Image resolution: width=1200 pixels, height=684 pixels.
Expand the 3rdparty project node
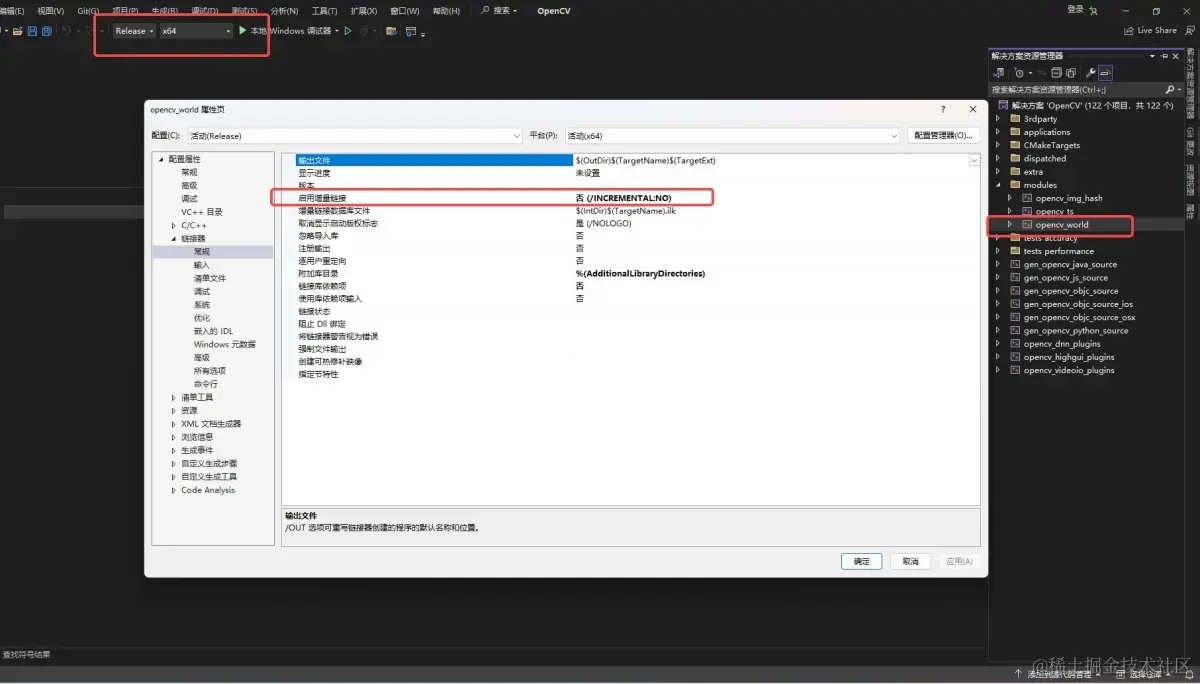(997, 118)
